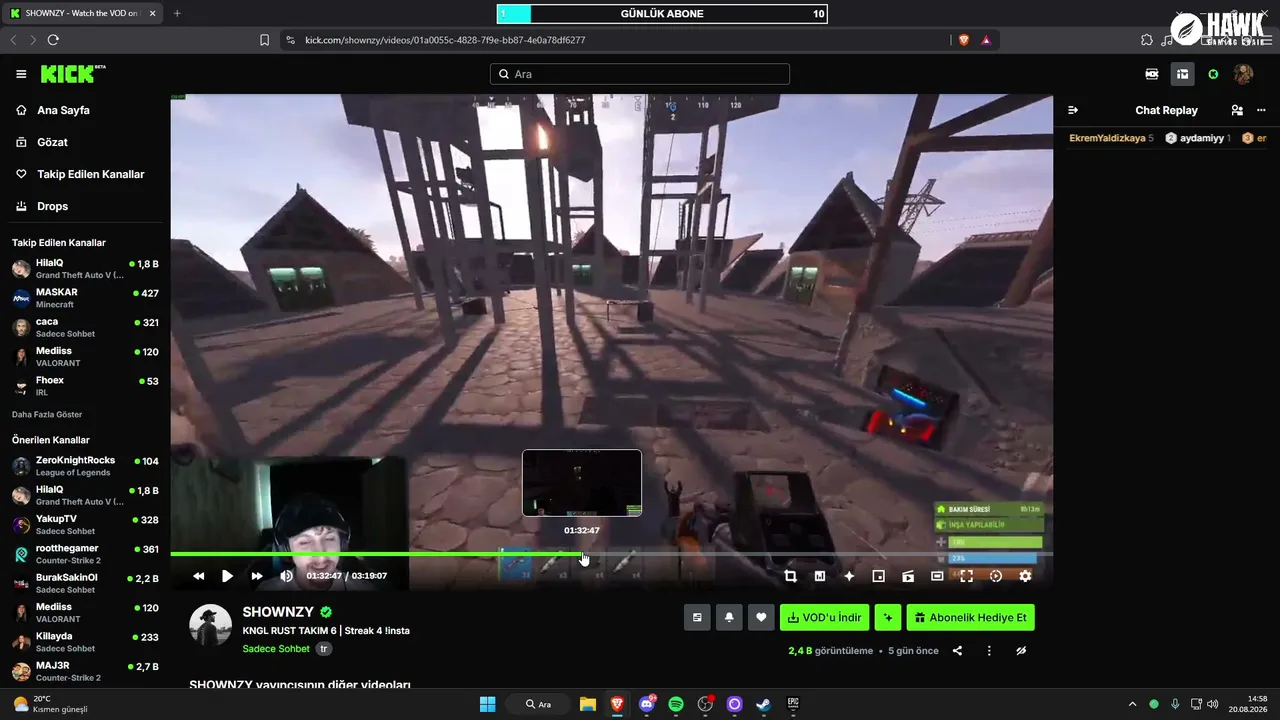Open playback speed control
The image size is (1280, 720).
(x=996, y=576)
